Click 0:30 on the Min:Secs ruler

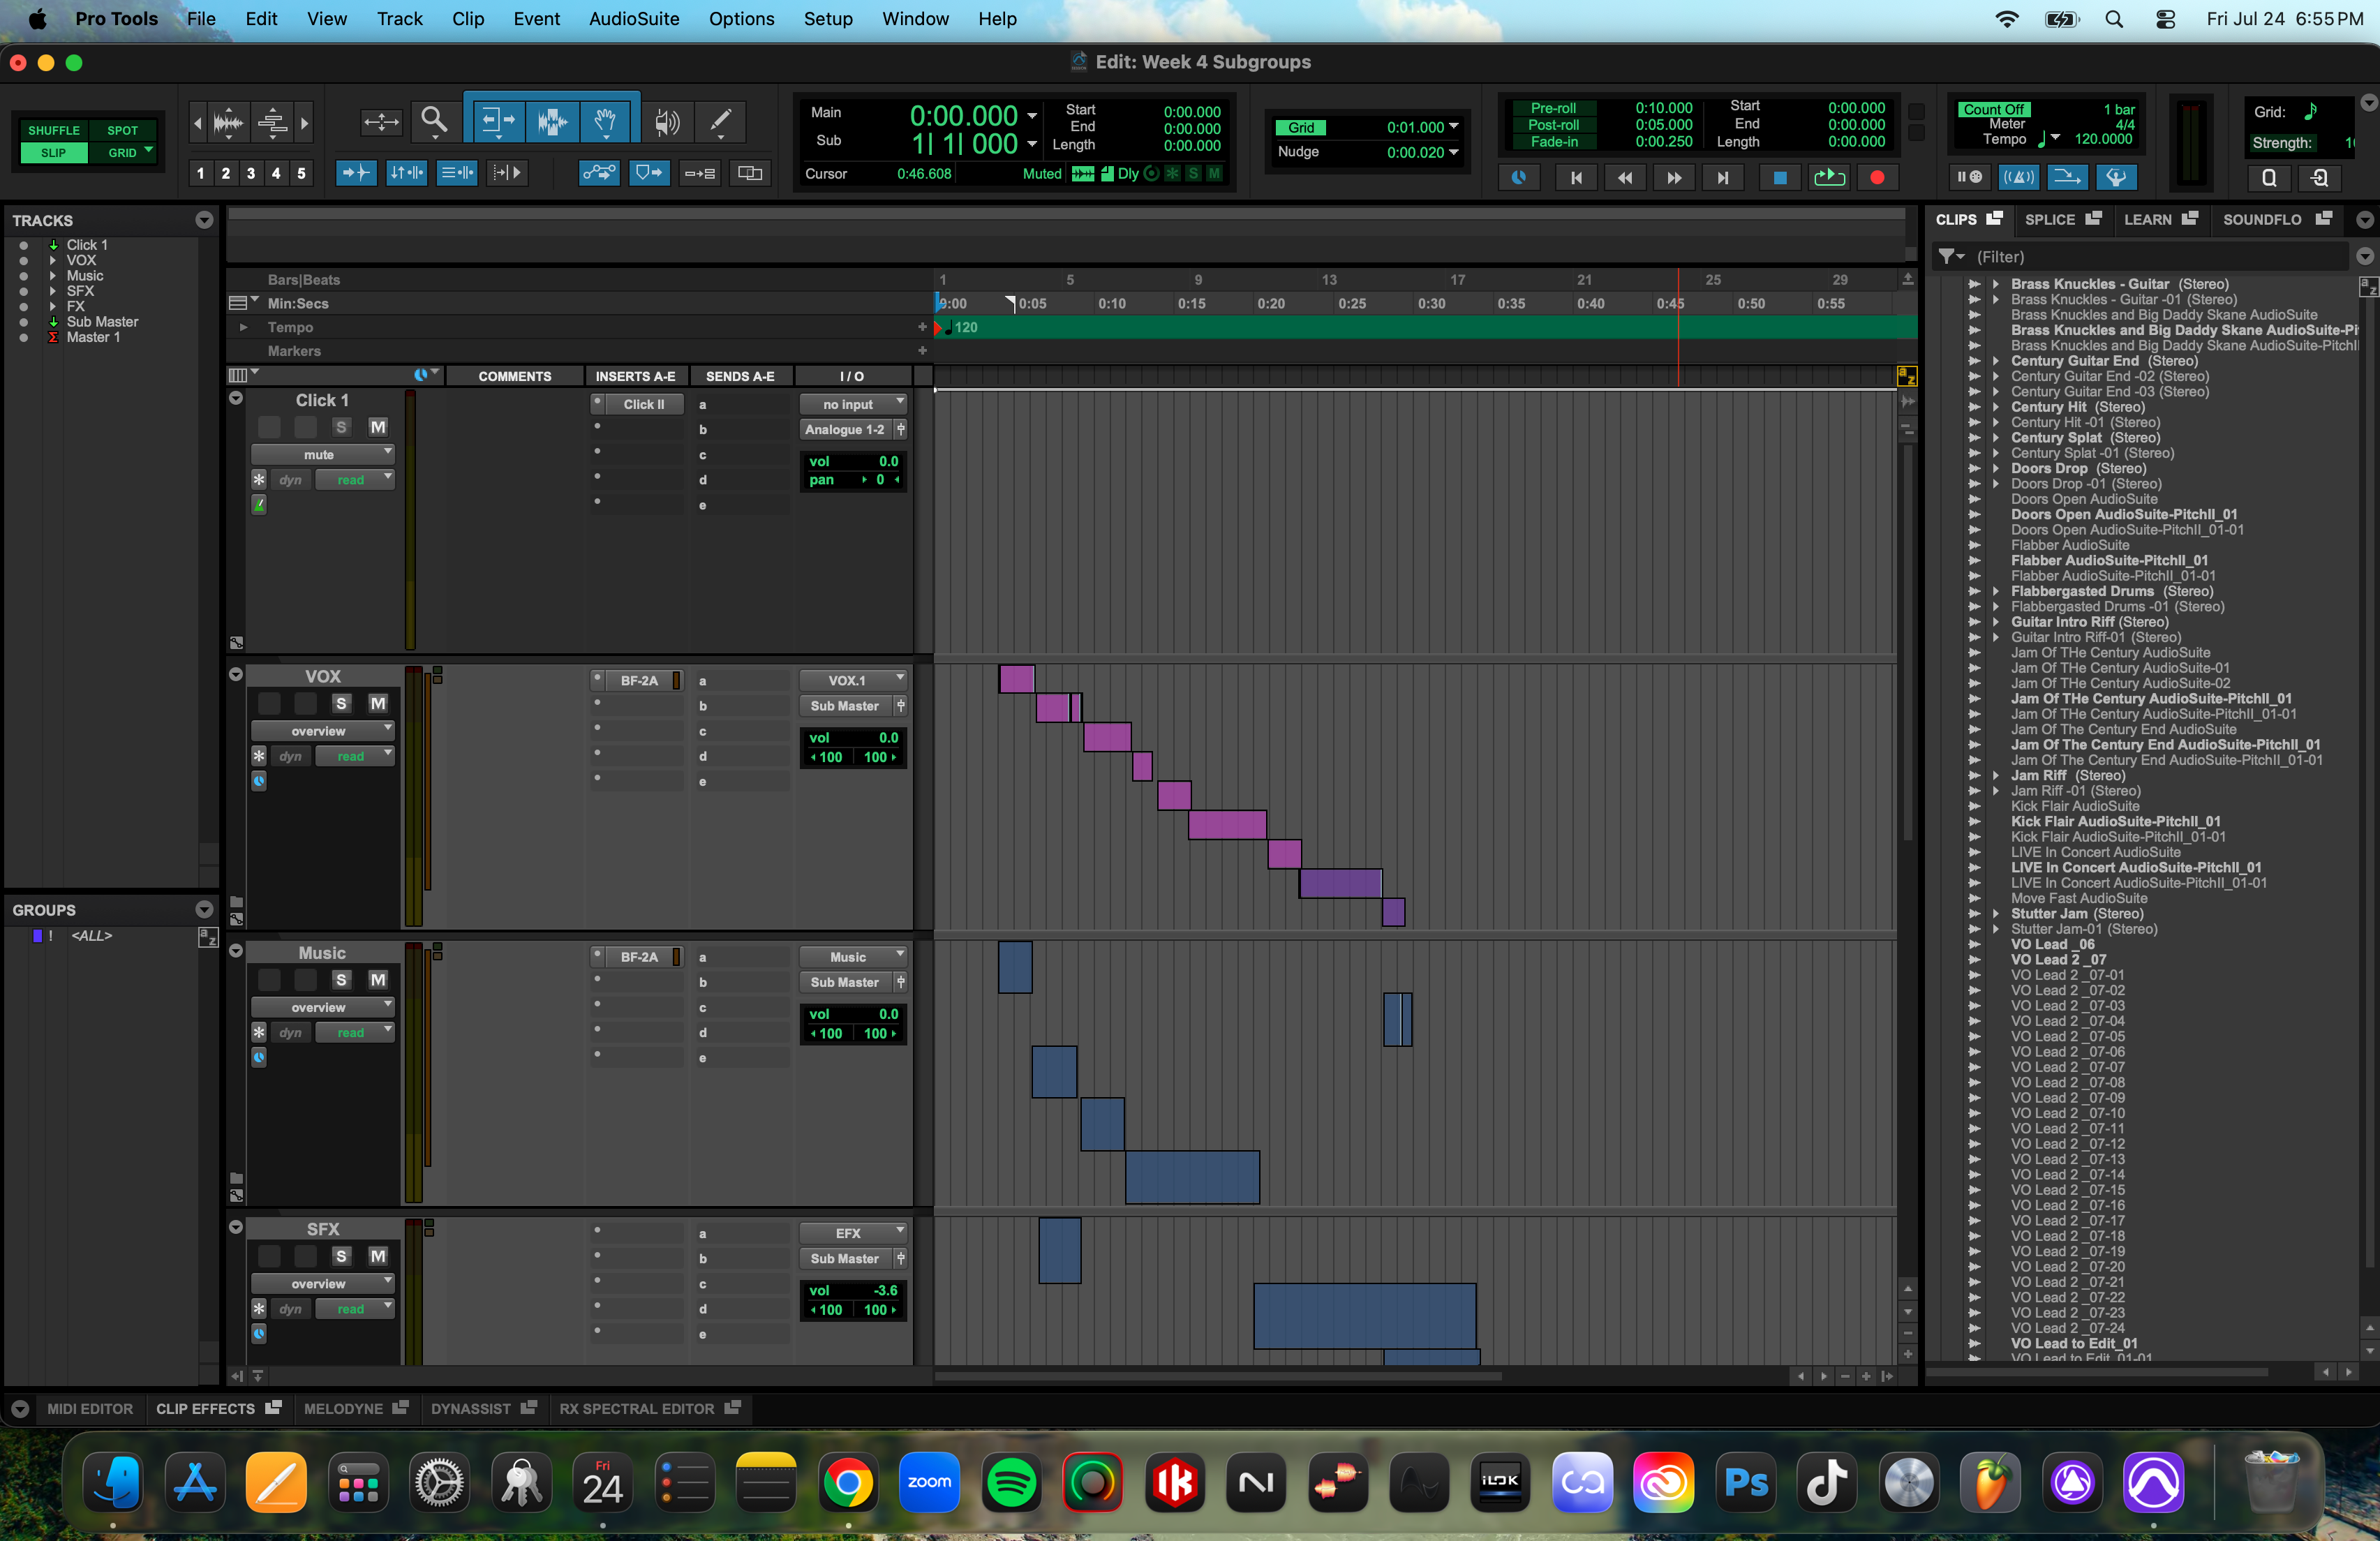[1431, 303]
